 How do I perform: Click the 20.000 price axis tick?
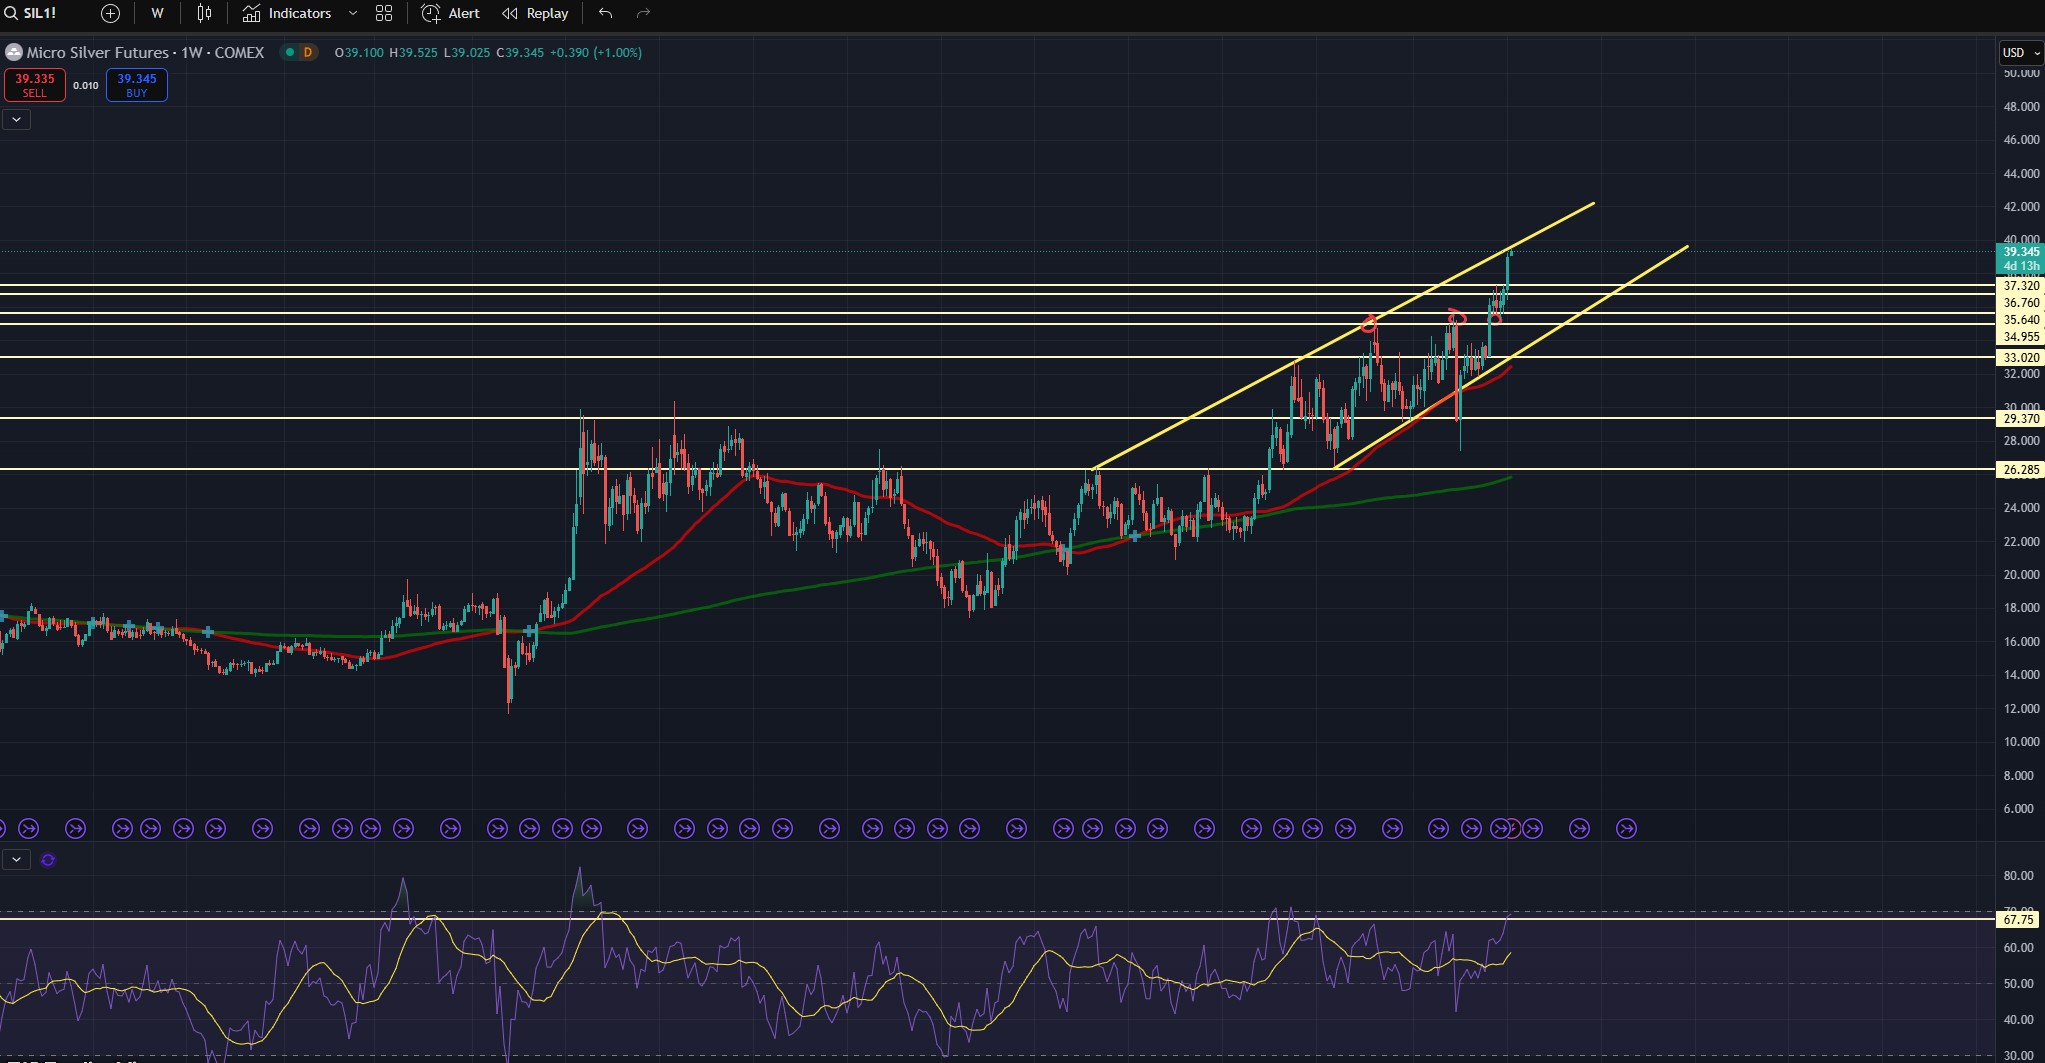point(2021,574)
